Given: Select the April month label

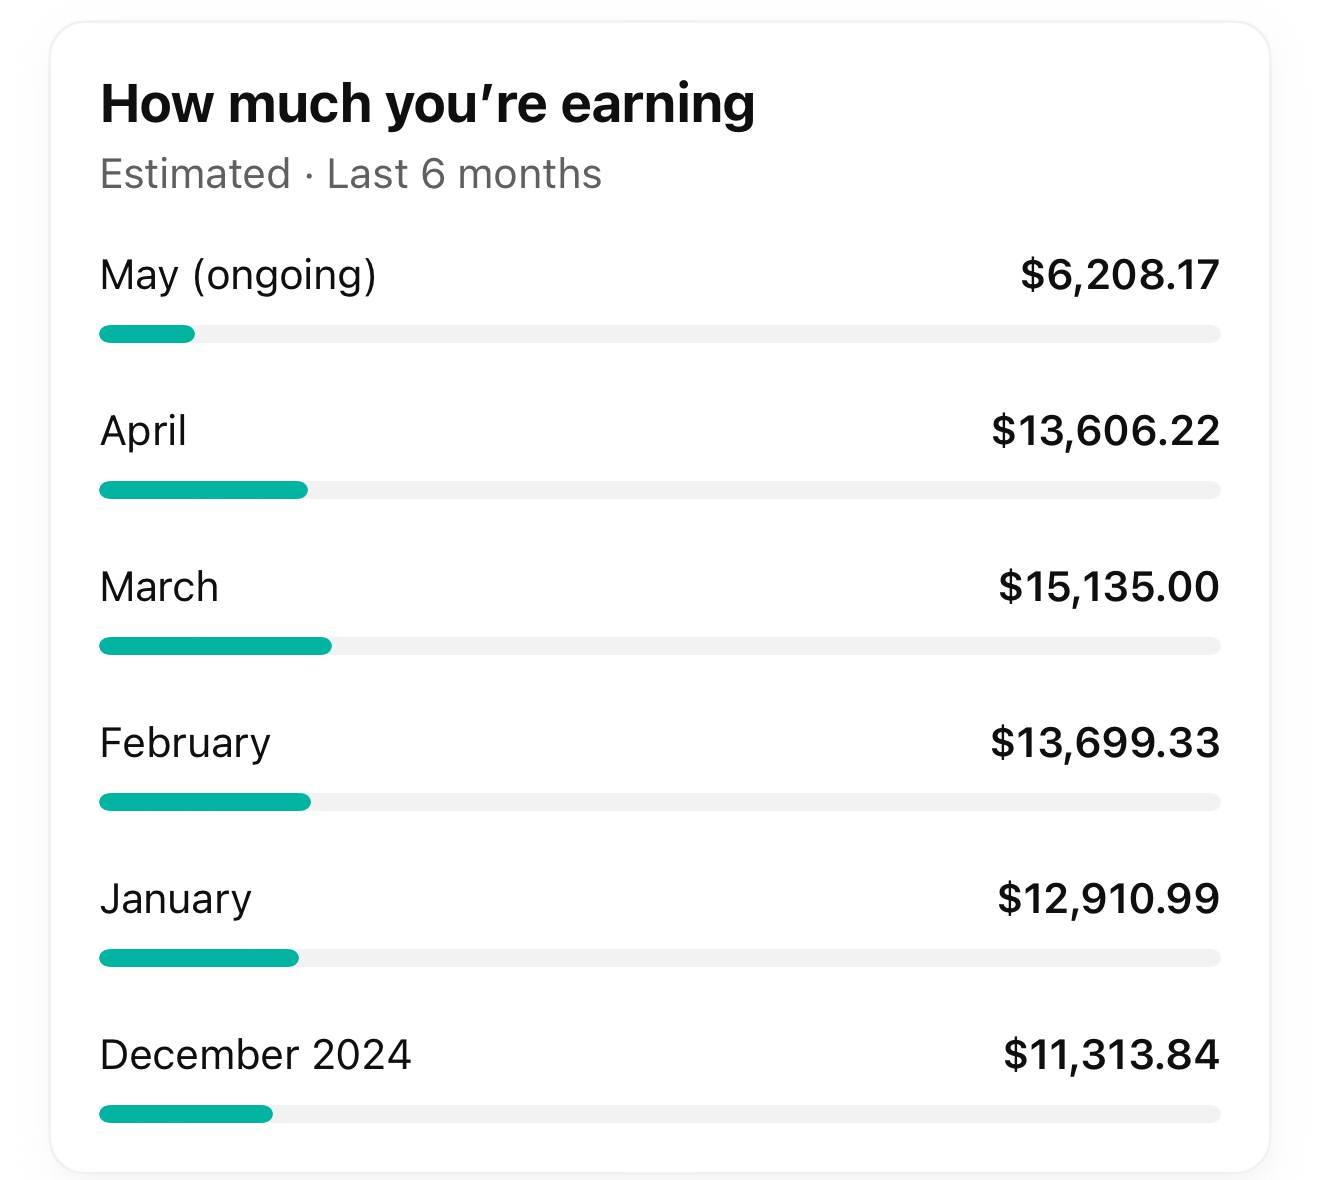Looking at the screenshot, I should point(143,431).
